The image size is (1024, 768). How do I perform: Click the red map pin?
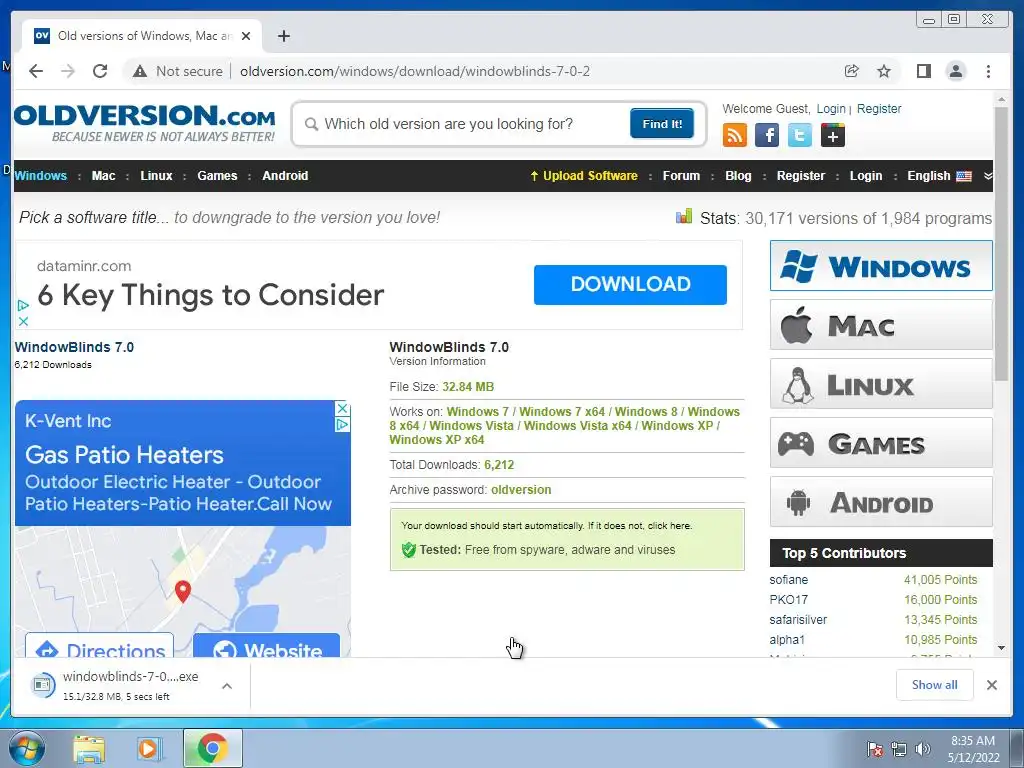[x=183, y=592]
